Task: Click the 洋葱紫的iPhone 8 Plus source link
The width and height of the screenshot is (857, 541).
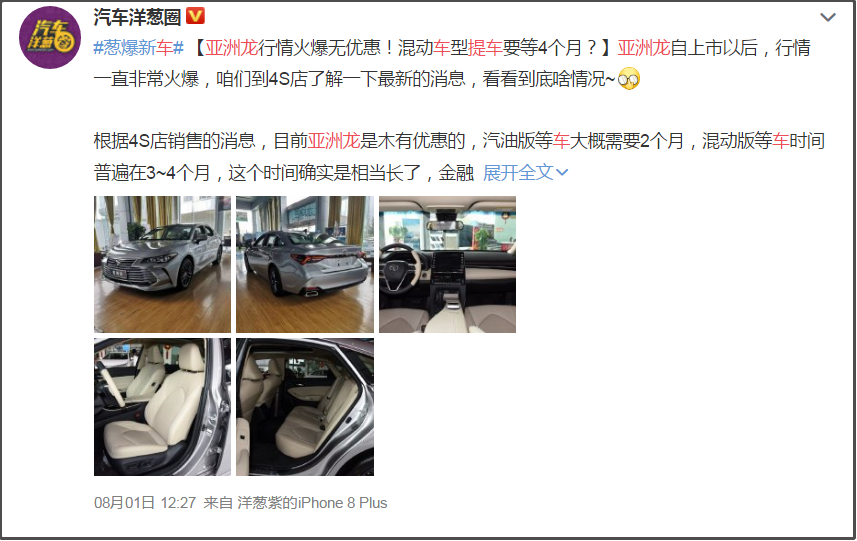Action: click(x=312, y=503)
